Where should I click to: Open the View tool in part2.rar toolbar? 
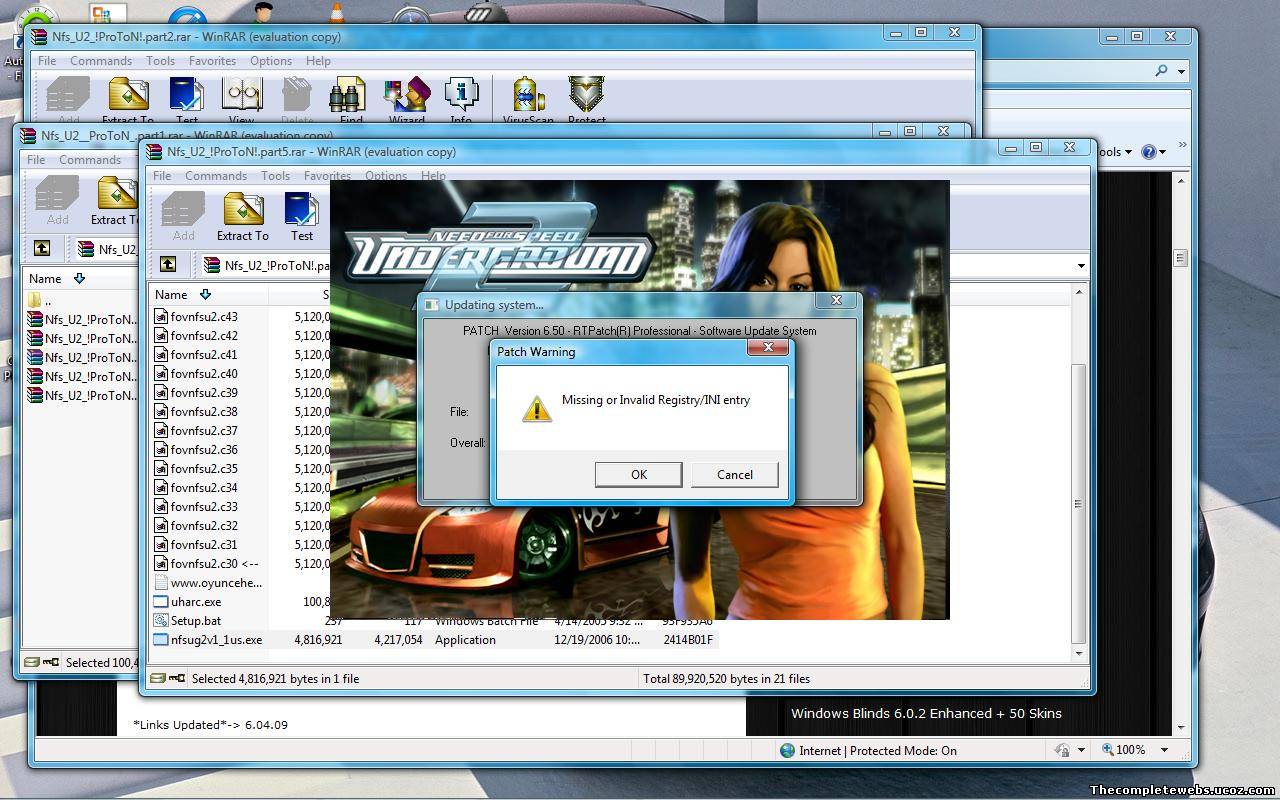(x=241, y=100)
